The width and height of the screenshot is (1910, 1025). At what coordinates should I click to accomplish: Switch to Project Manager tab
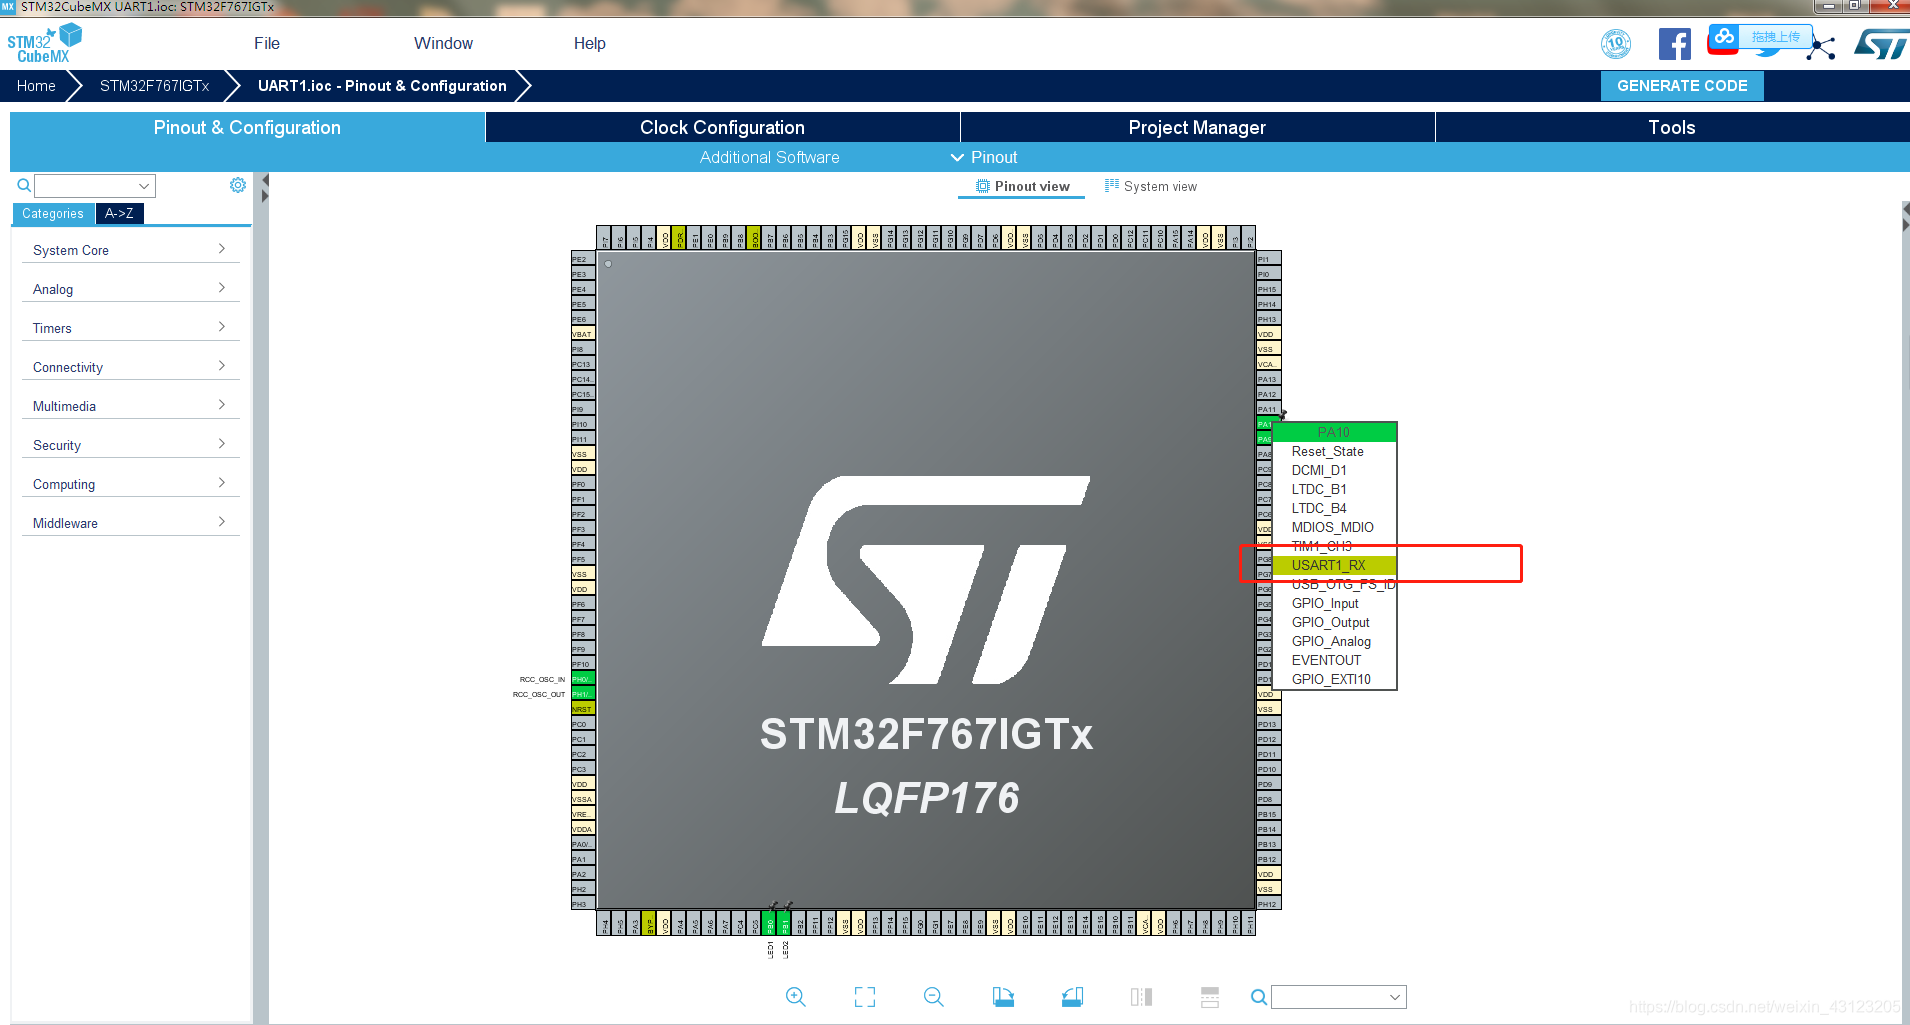[x=1197, y=127]
